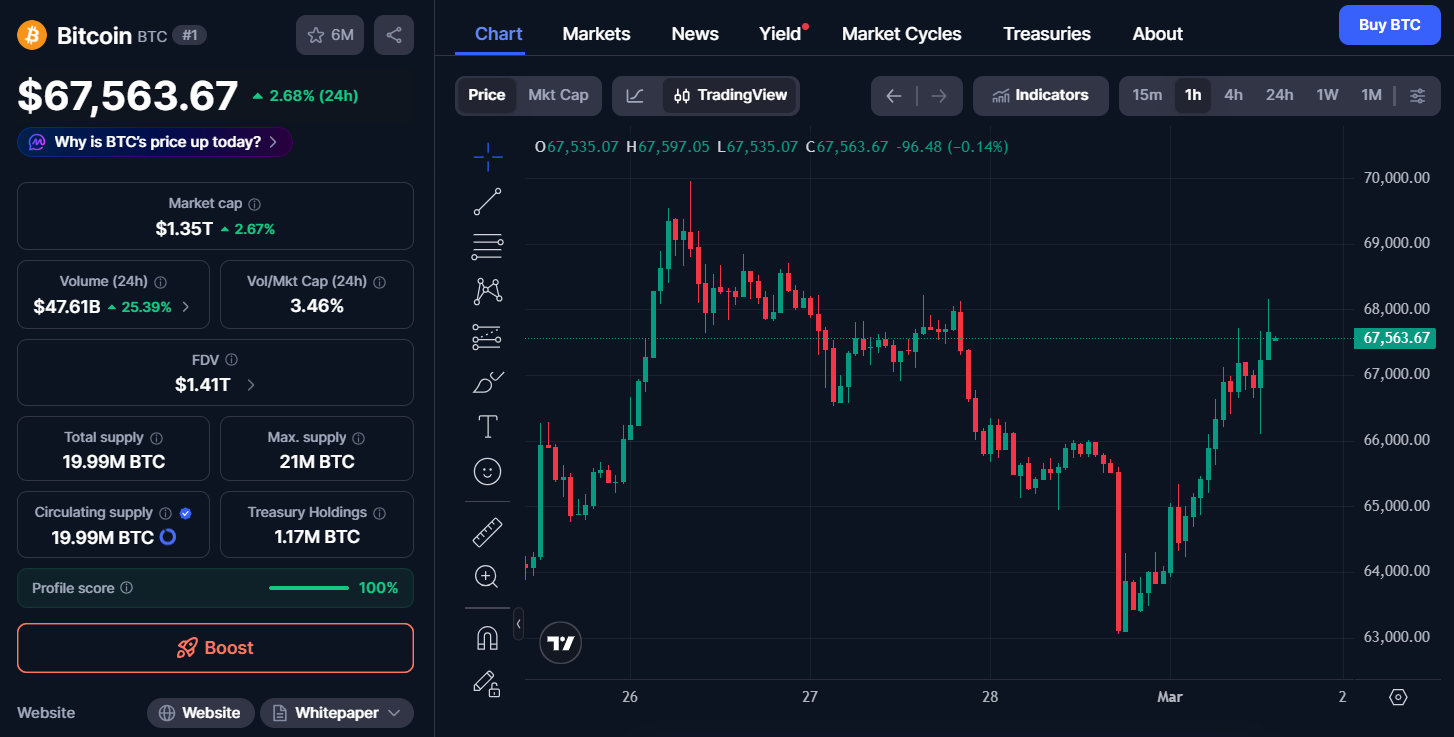Toggle the magnet snapping mode

(x=487, y=638)
